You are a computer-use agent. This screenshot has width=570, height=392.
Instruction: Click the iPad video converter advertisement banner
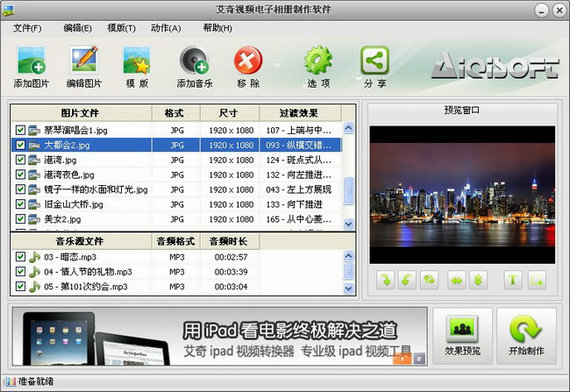point(220,336)
